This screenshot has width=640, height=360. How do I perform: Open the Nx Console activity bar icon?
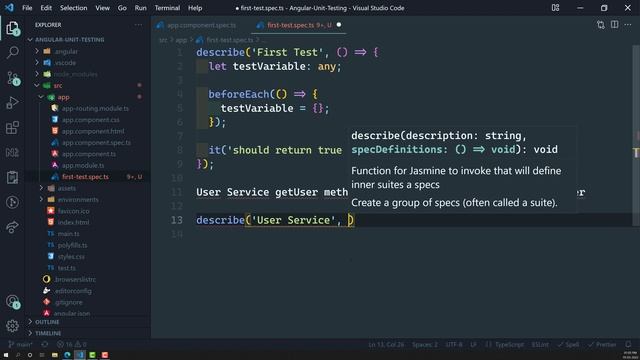[13, 153]
